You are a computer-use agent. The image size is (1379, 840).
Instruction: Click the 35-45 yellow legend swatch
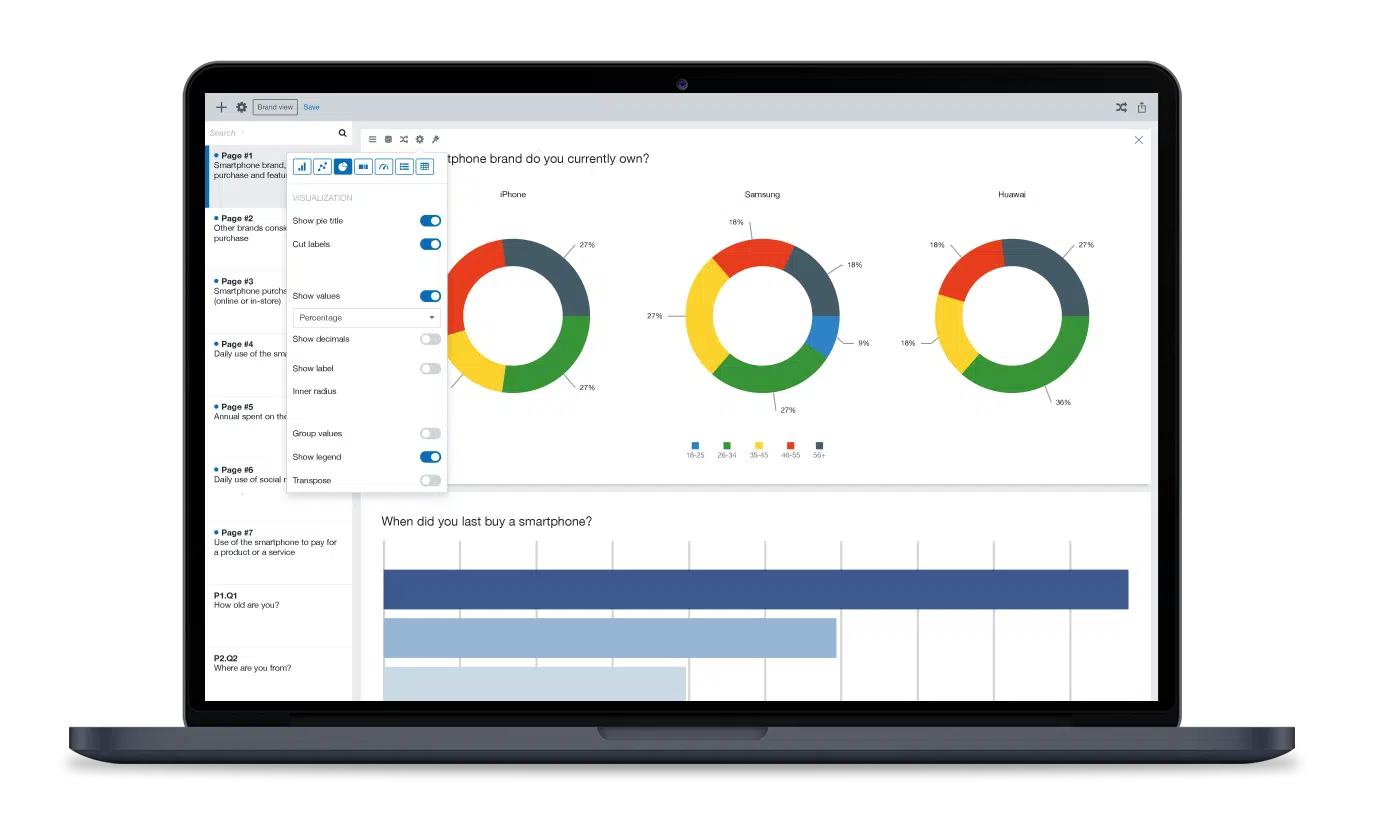759,445
